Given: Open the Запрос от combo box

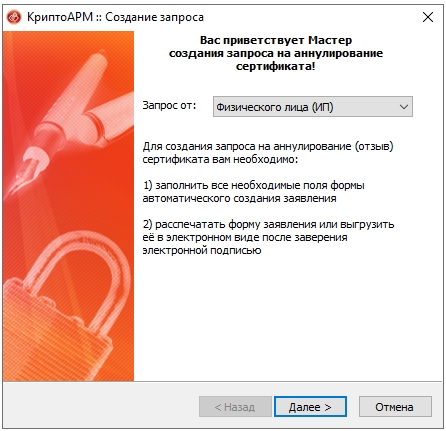Looking at the screenshot, I should coord(313,107).
